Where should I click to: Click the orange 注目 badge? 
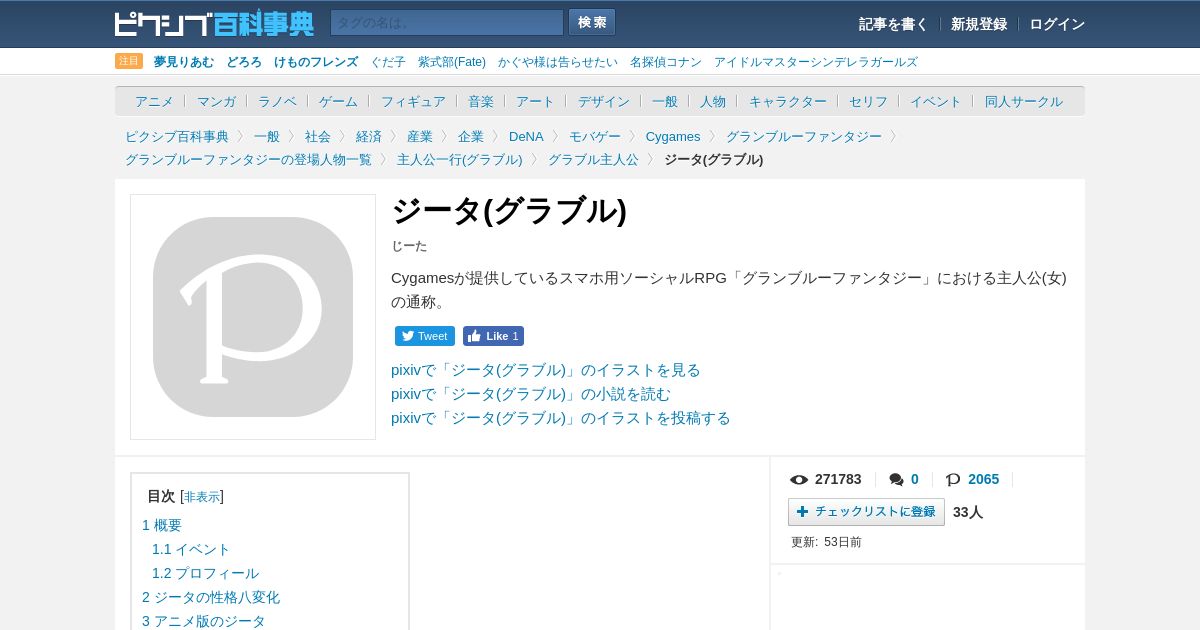129,61
